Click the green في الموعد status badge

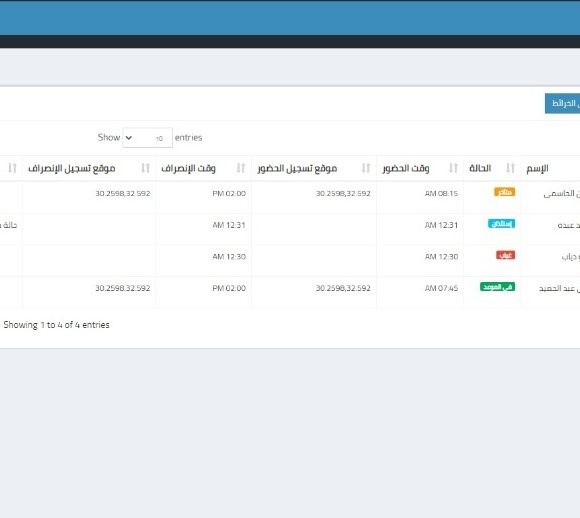(497, 287)
